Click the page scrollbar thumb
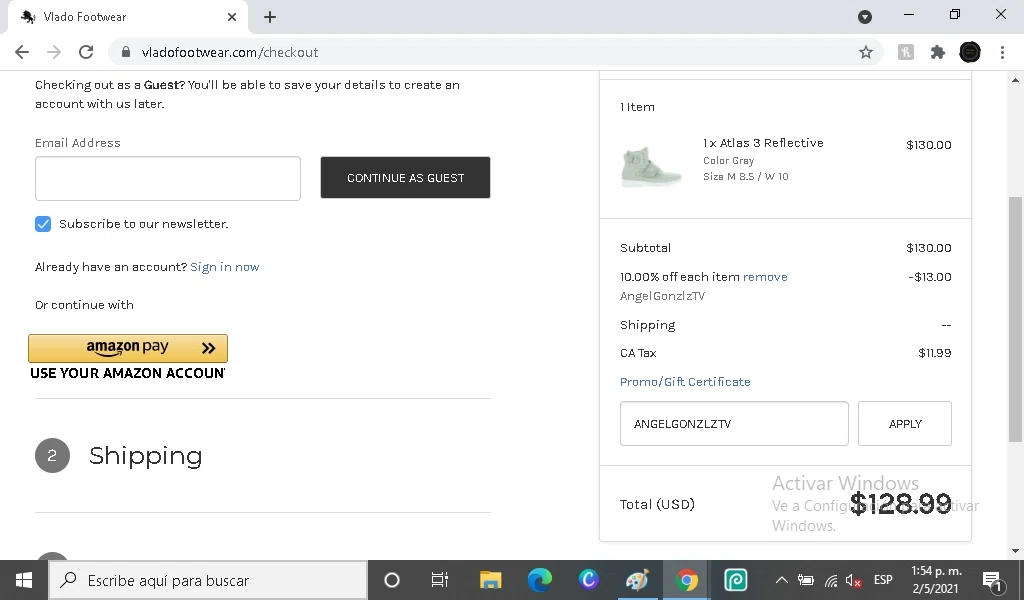 point(1015,320)
